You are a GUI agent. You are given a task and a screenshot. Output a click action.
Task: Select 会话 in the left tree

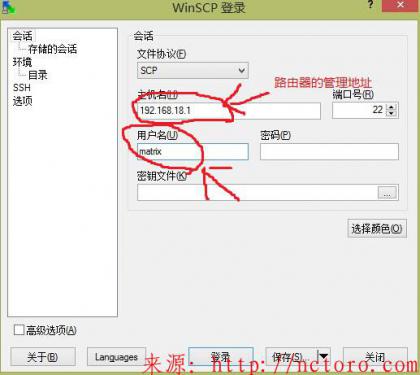pos(22,36)
